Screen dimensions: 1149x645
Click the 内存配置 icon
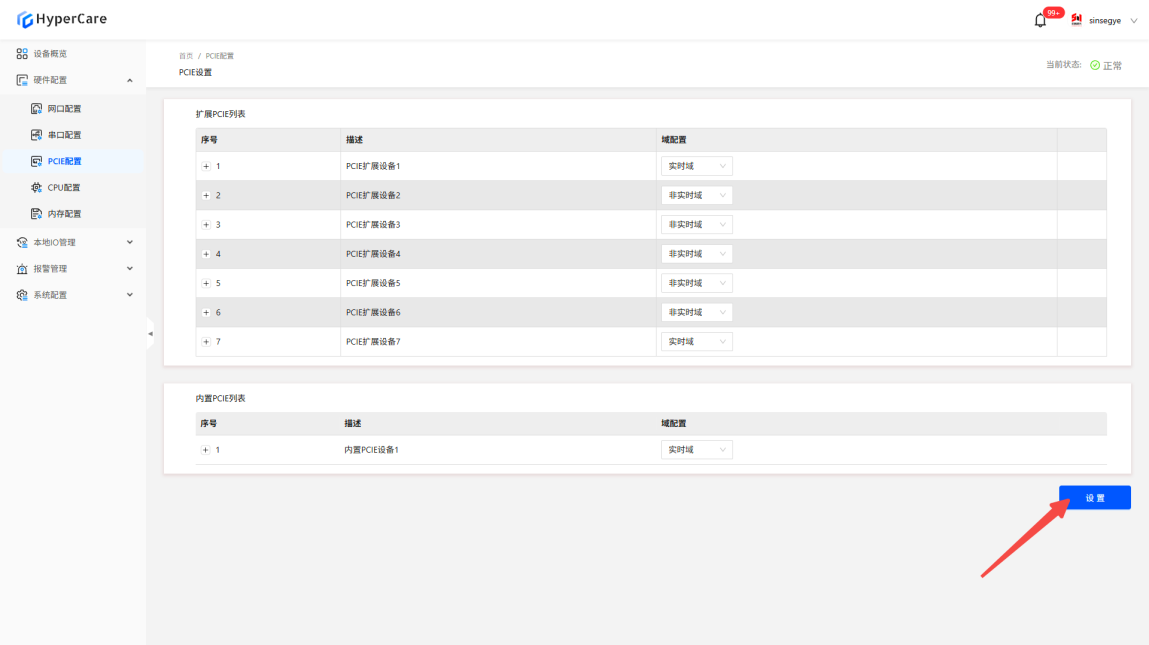point(36,214)
